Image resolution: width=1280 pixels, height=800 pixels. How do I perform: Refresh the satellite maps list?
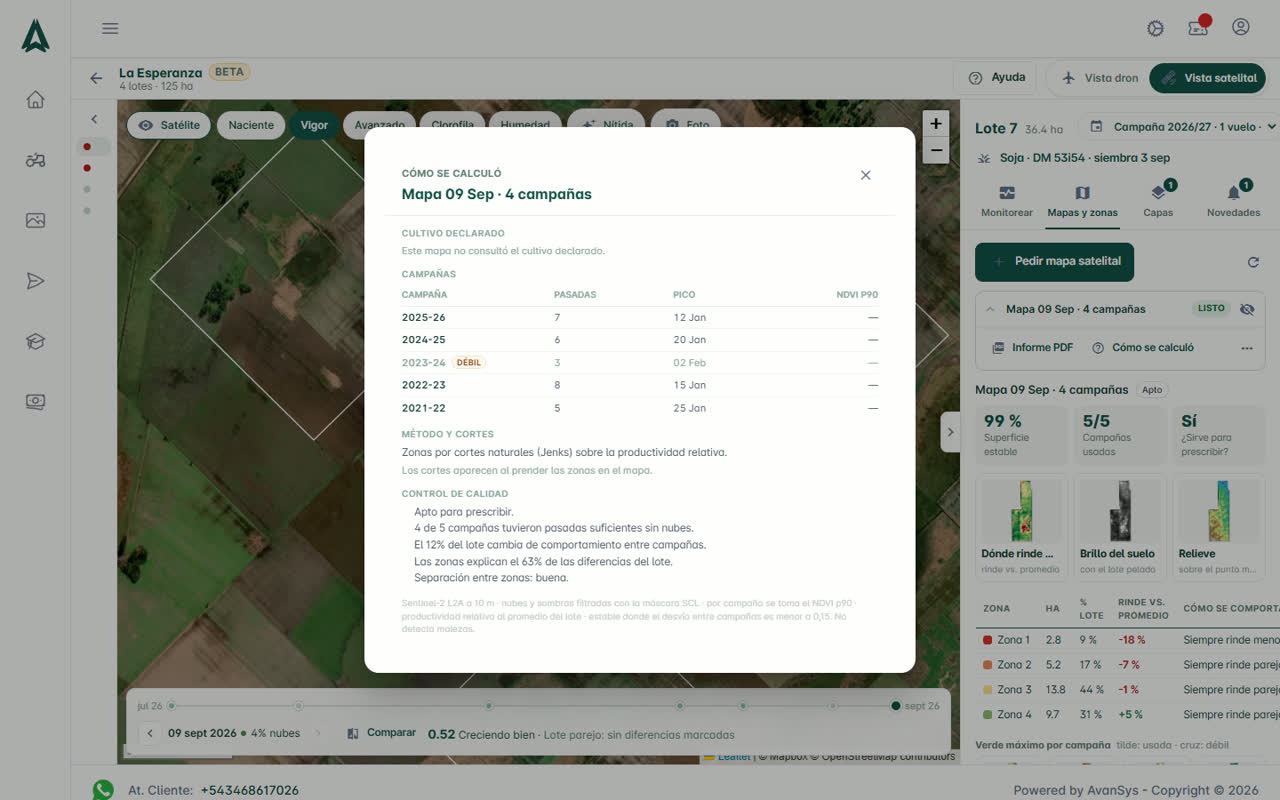coord(1253,262)
